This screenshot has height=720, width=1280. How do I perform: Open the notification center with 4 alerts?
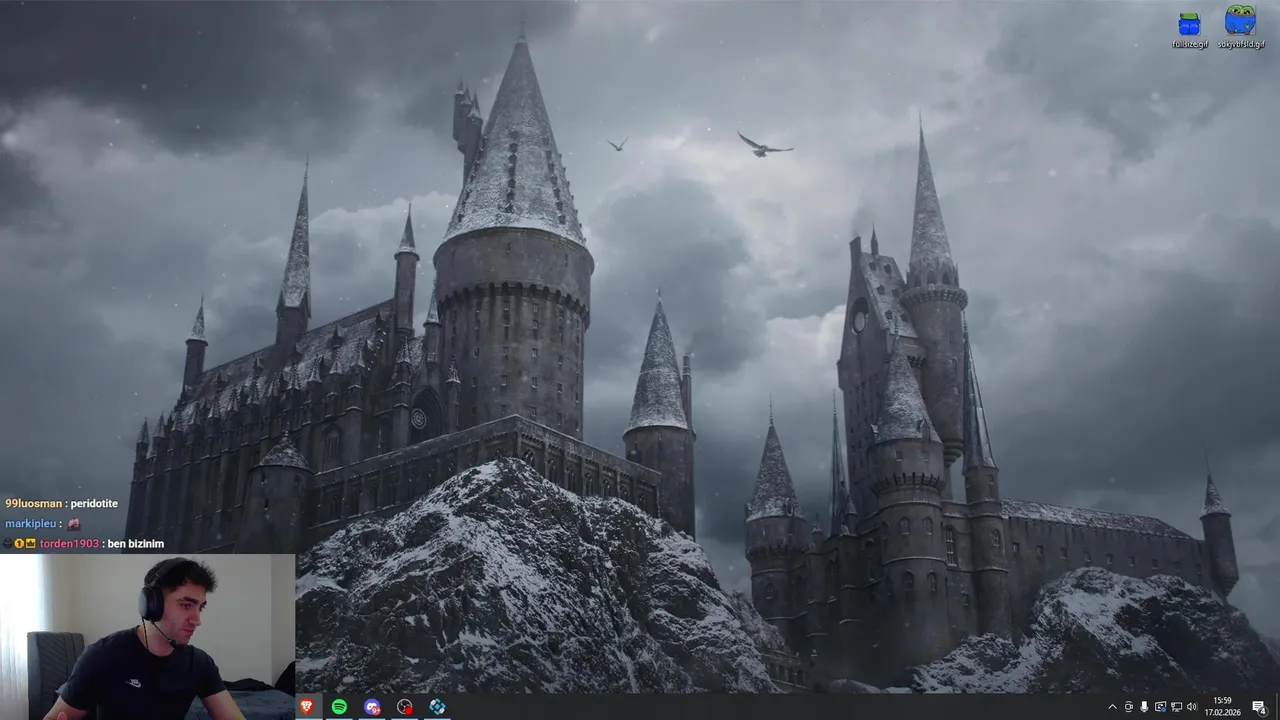(1259, 707)
